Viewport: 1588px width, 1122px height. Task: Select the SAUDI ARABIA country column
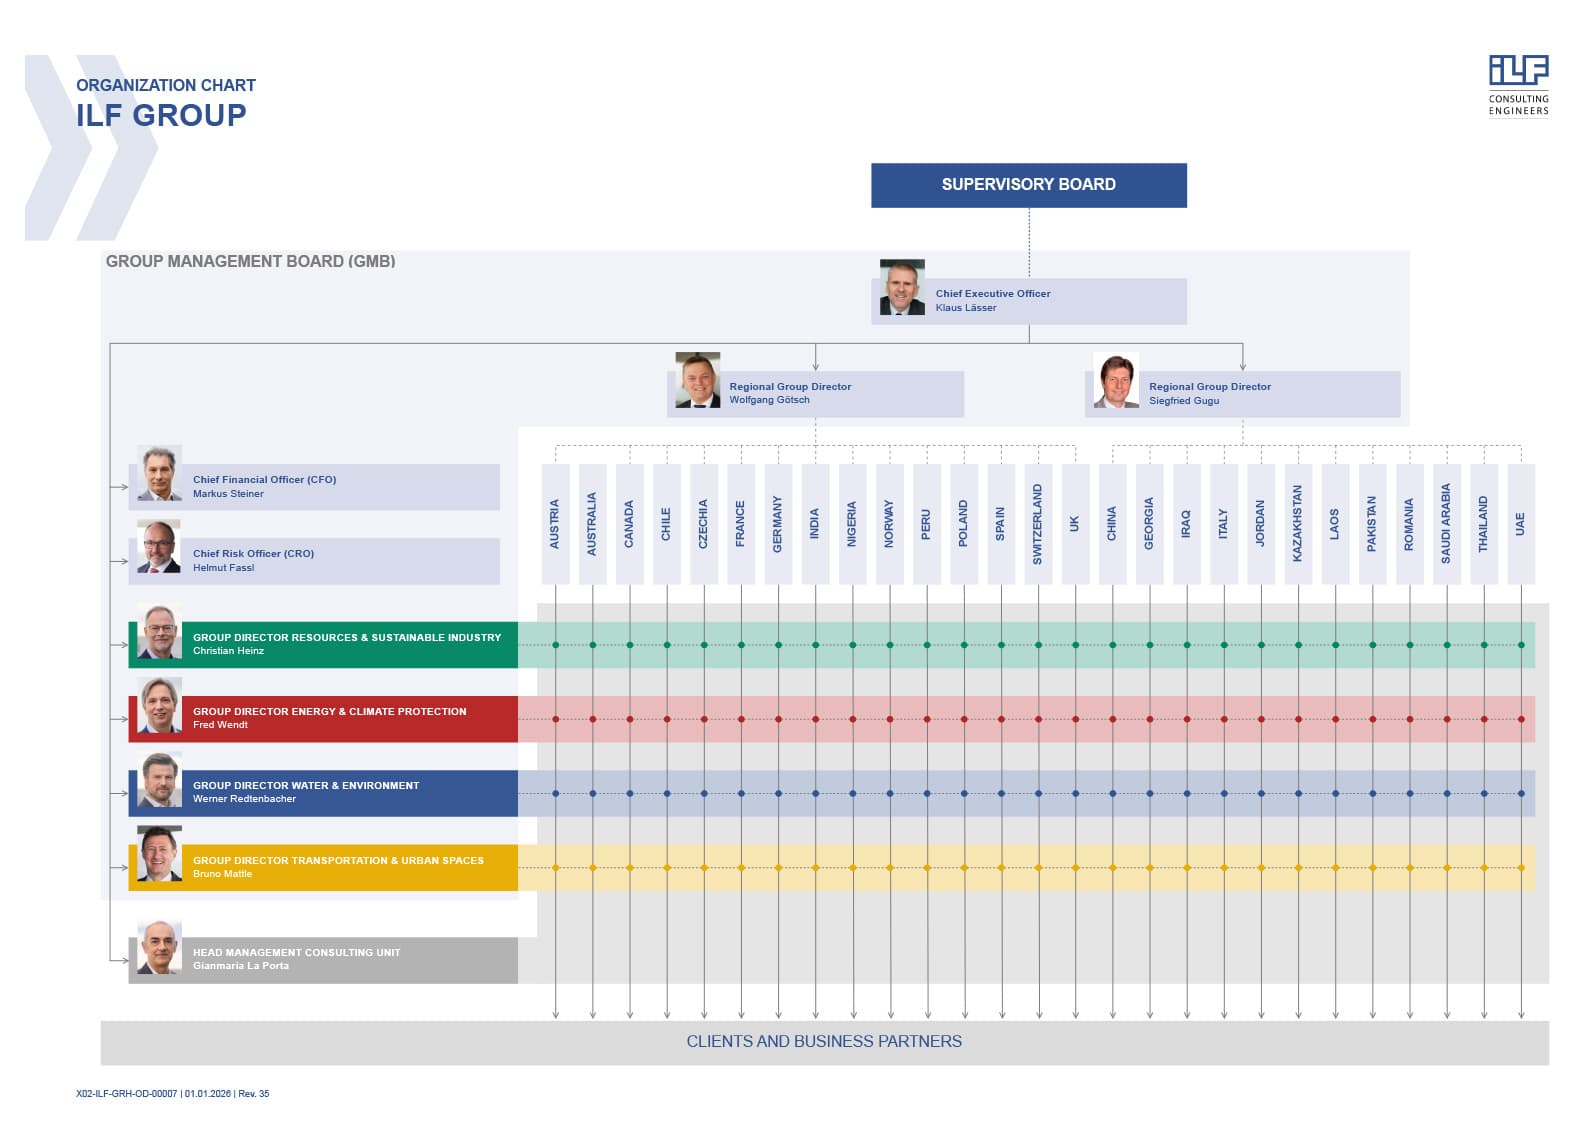(x=1446, y=524)
